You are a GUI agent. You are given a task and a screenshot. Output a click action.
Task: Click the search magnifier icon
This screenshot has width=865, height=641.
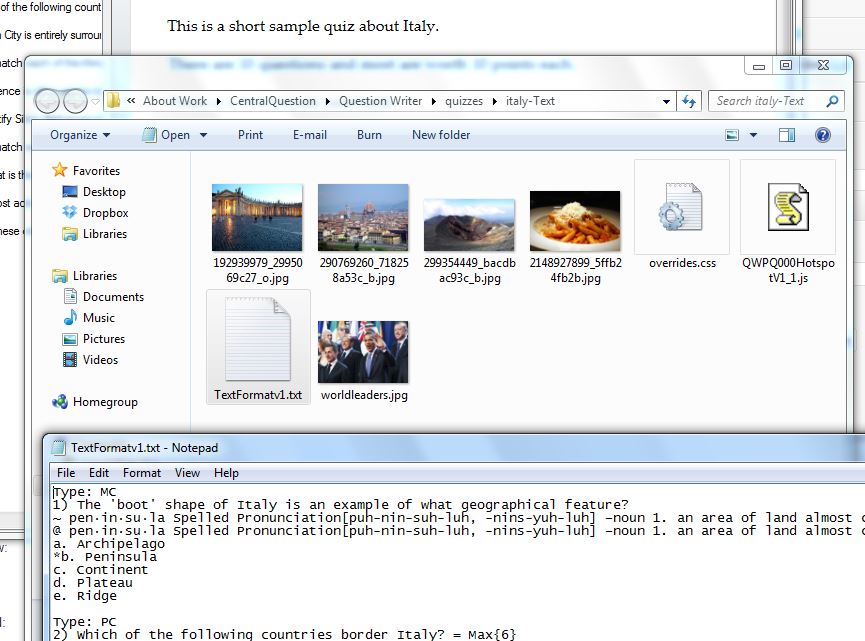[832, 101]
